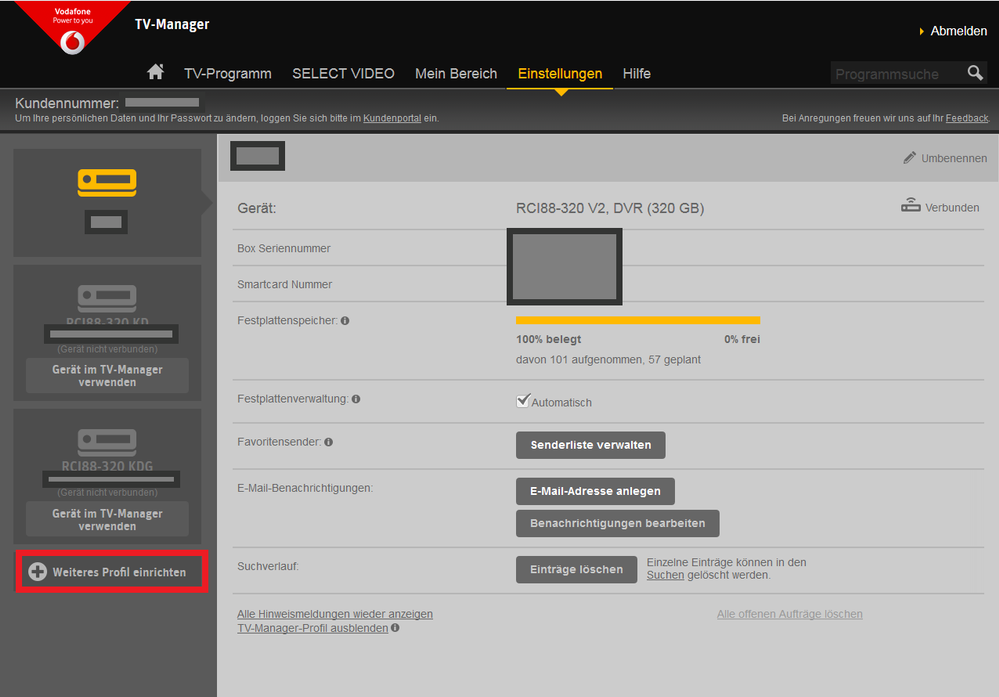This screenshot has width=999, height=697.
Task: Click the 'Smartcard Nummer' label
Action: click(284, 284)
